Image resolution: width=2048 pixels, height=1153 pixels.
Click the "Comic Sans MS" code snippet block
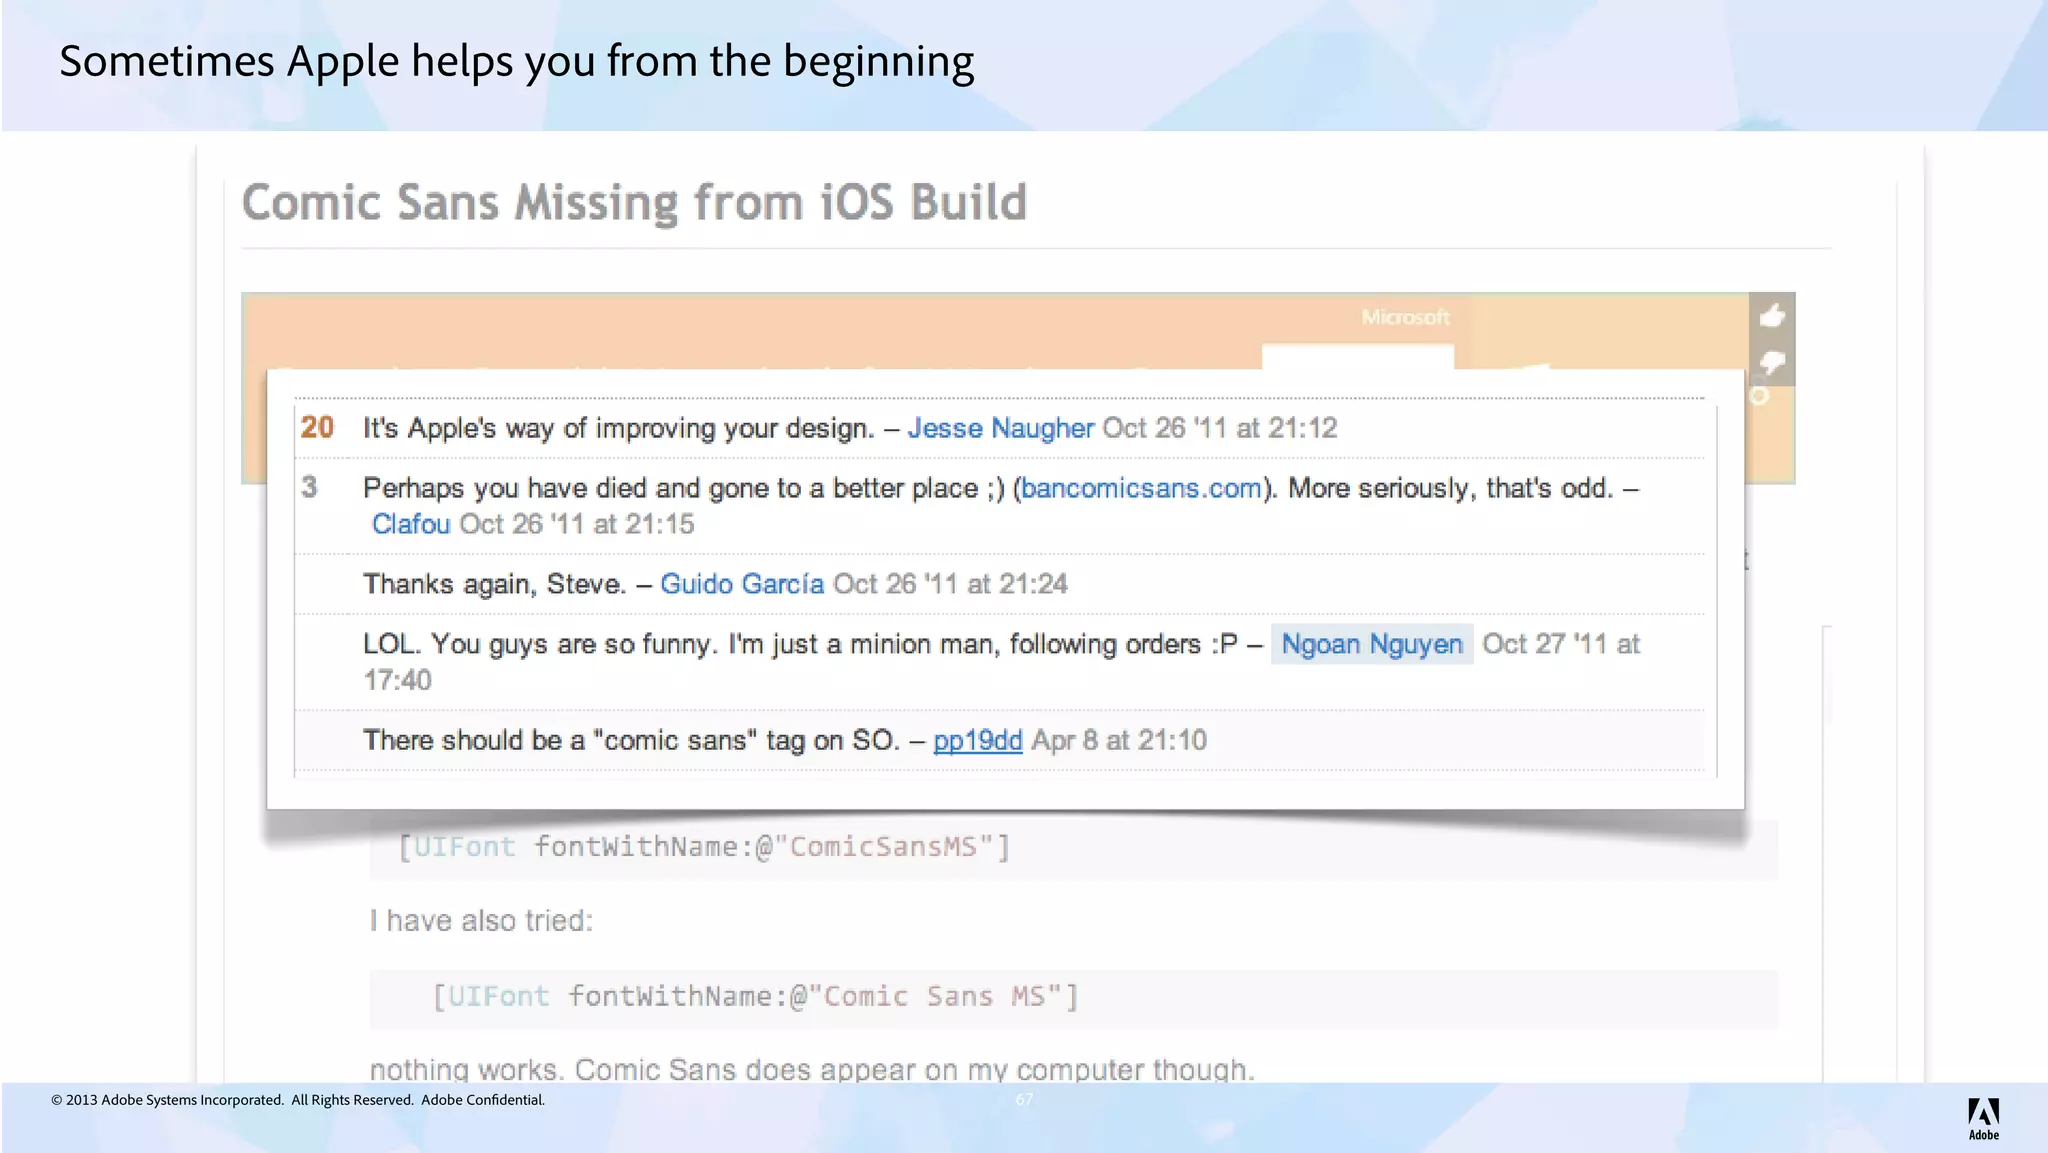[x=755, y=997]
